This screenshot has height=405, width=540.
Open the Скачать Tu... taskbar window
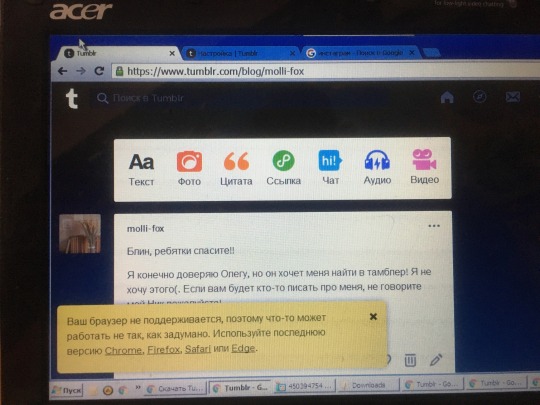[x=176, y=389]
